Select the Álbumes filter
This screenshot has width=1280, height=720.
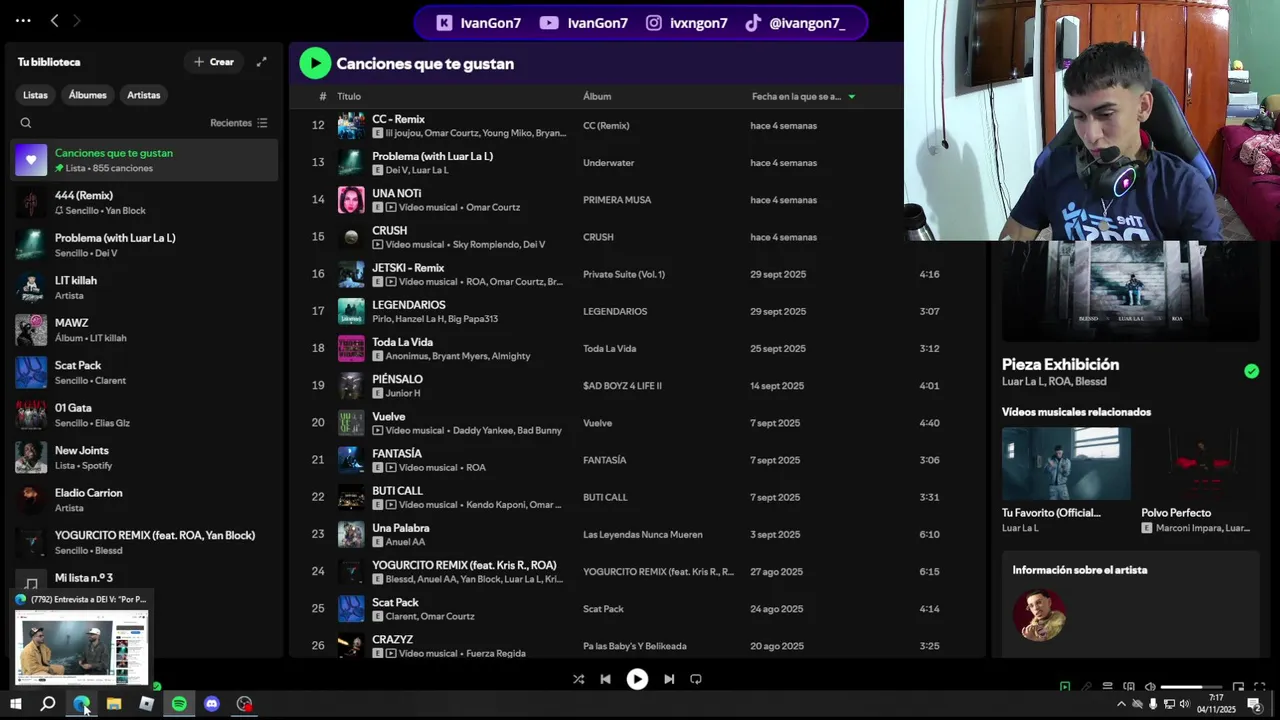coord(88,95)
